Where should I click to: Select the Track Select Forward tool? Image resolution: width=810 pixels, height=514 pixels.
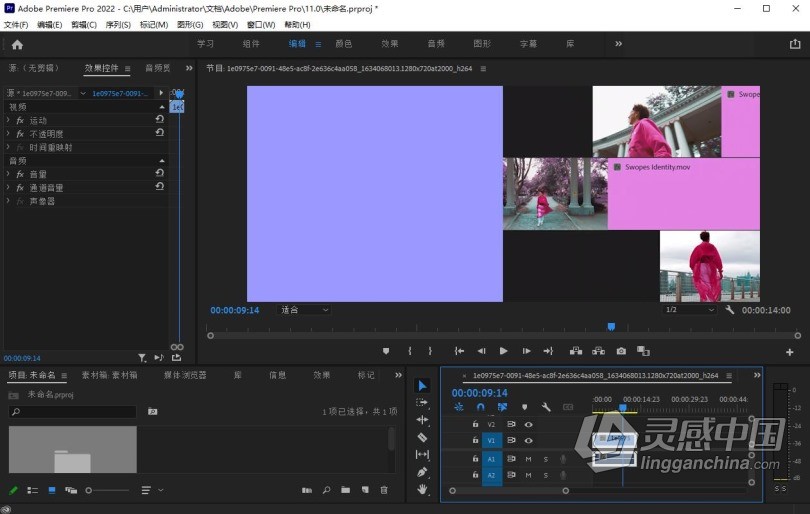(422, 402)
